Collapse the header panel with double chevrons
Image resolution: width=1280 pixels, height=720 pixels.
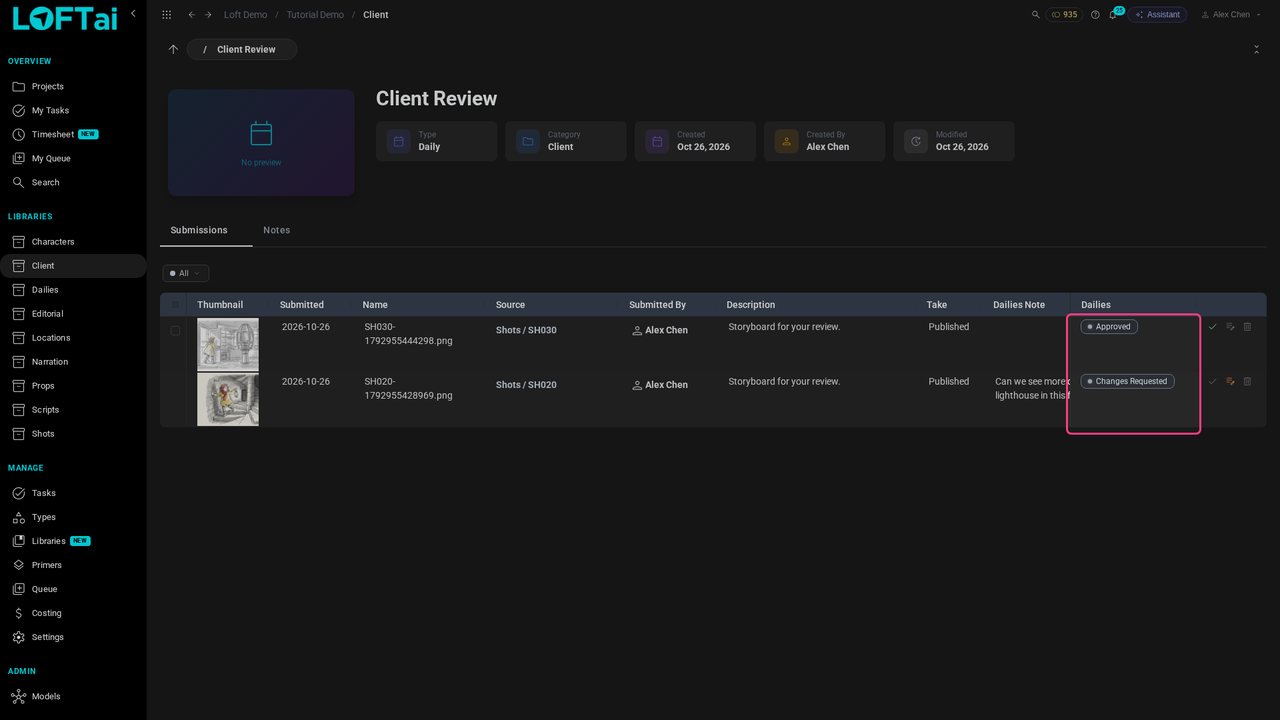tap(1256, 49)
